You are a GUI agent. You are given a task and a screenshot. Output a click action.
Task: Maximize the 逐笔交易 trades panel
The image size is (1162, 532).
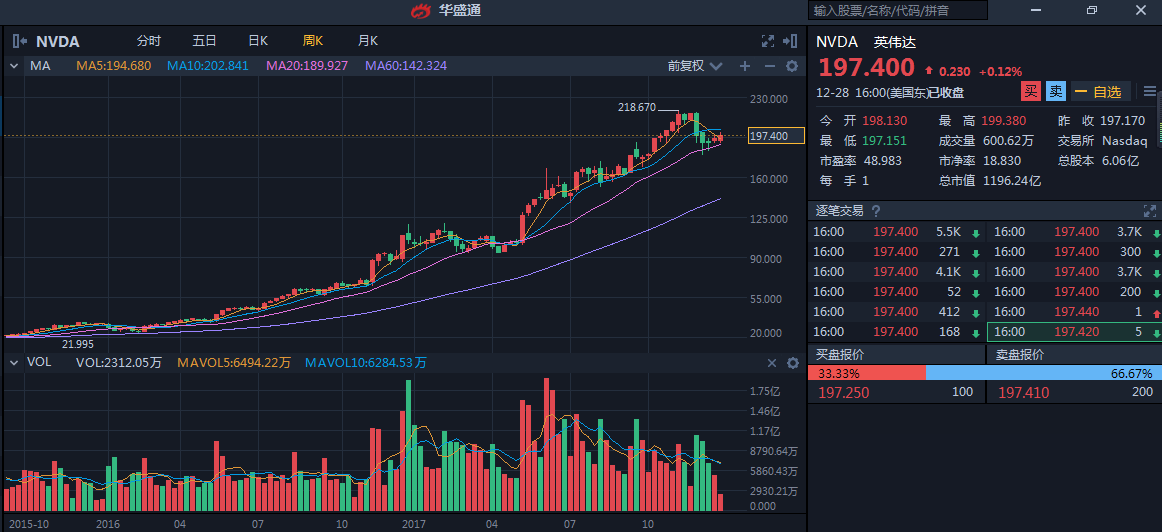(x=1149, y=211)
